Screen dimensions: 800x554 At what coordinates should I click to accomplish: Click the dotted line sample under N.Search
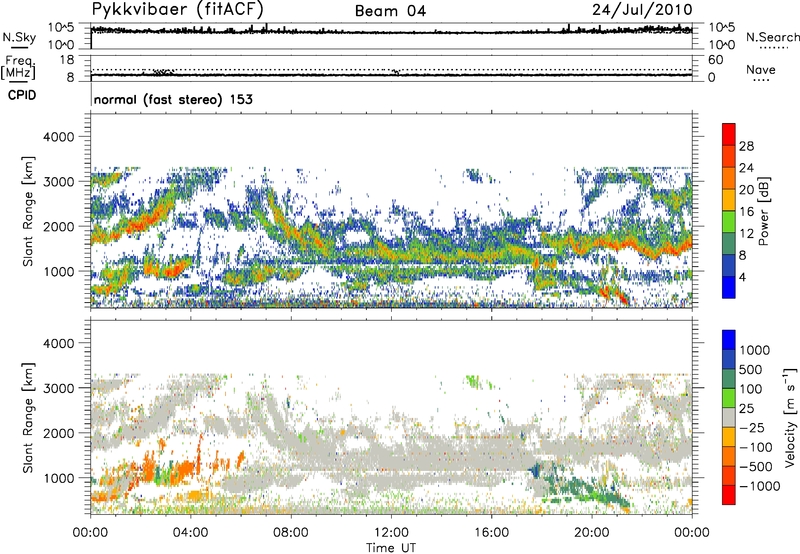tap(774, 48)
